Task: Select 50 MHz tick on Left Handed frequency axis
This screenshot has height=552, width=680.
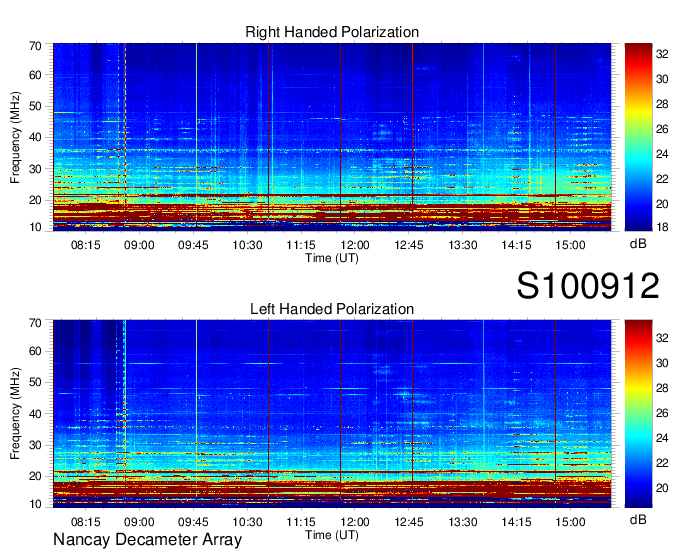Action: [x=35, y=382]
